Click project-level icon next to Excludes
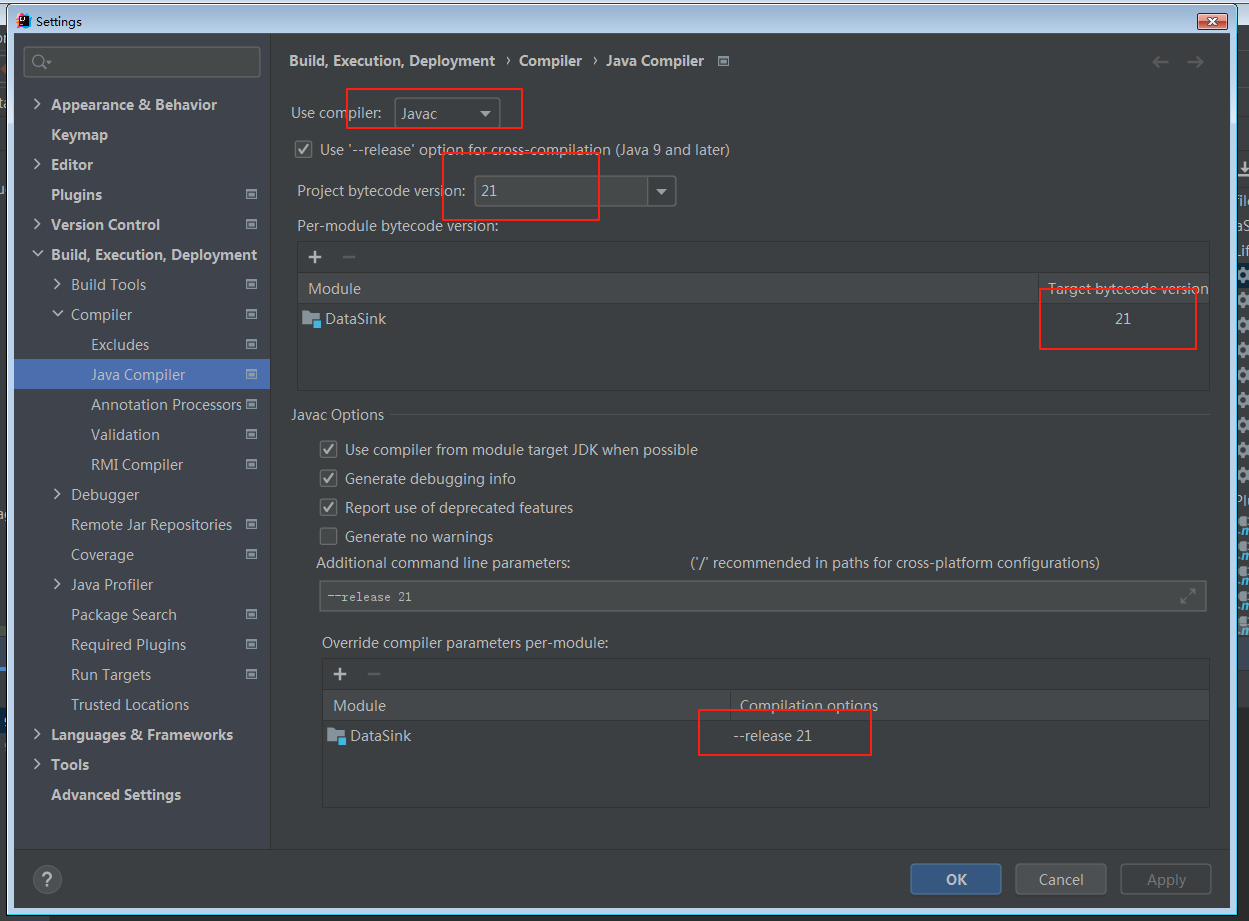This screenshot has height=921, width=1249. pyautogui.click(x=251, y=344)
